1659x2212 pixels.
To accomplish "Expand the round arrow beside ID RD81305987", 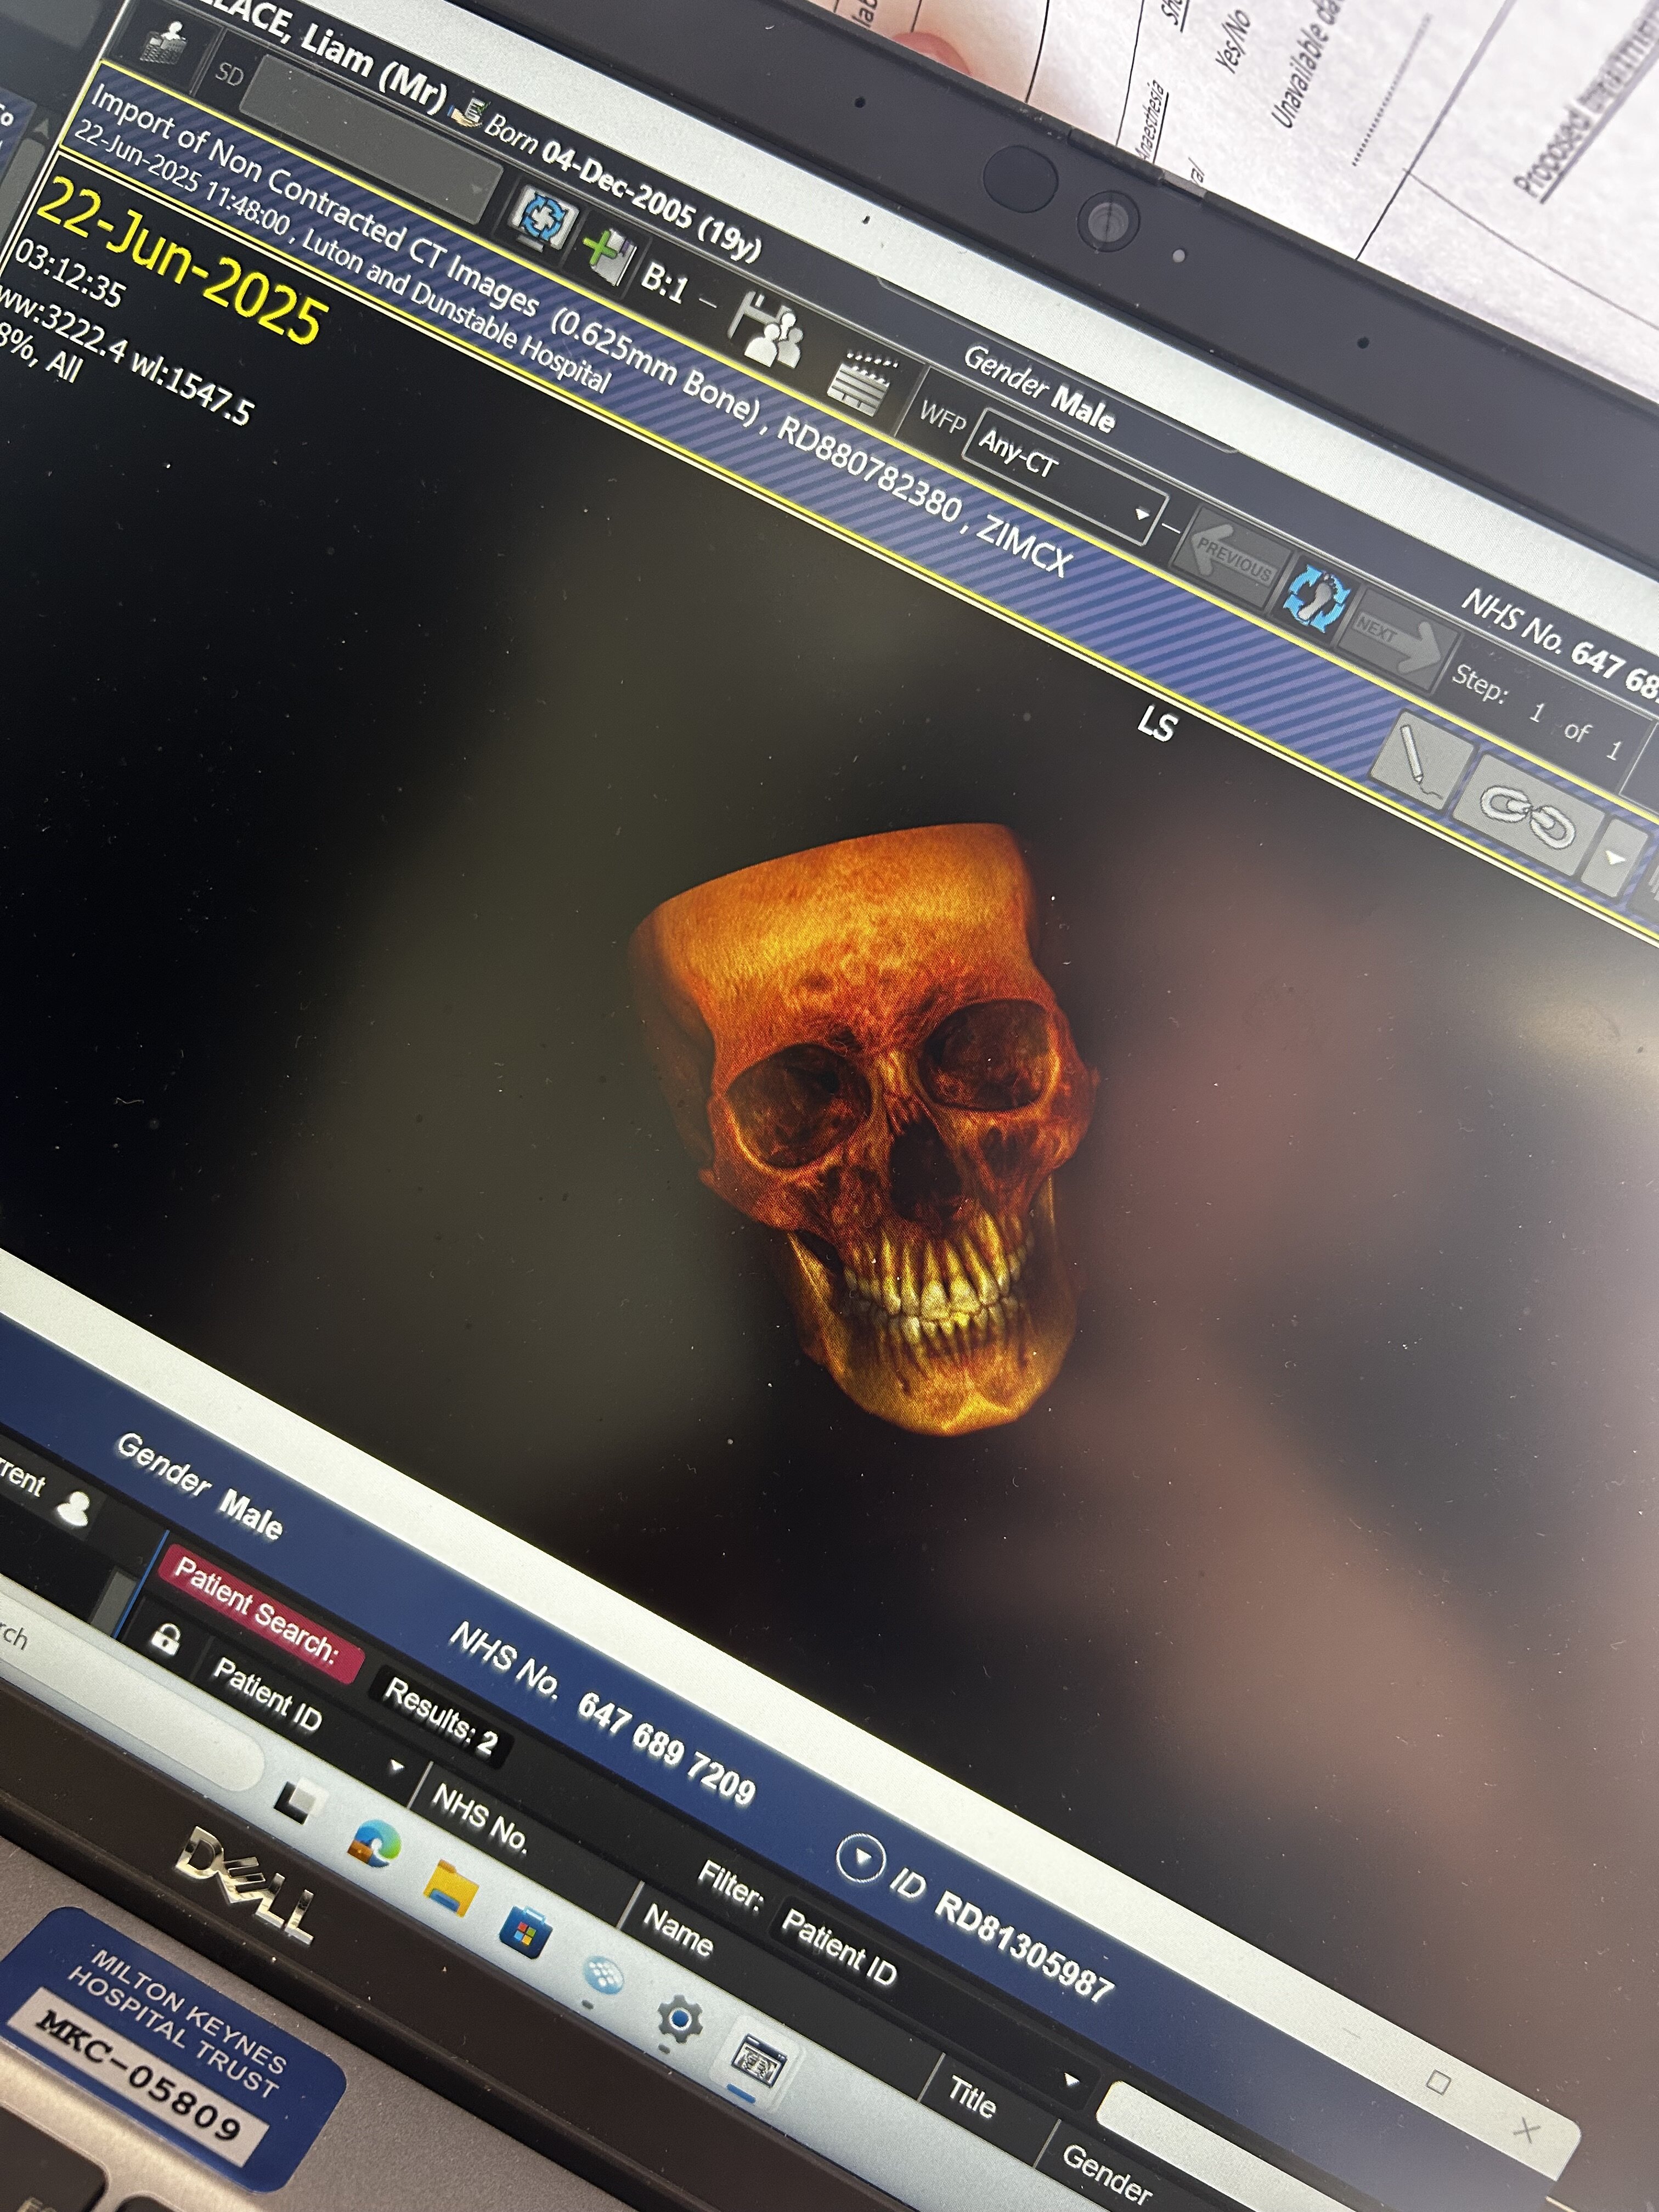I will 861,1856.
